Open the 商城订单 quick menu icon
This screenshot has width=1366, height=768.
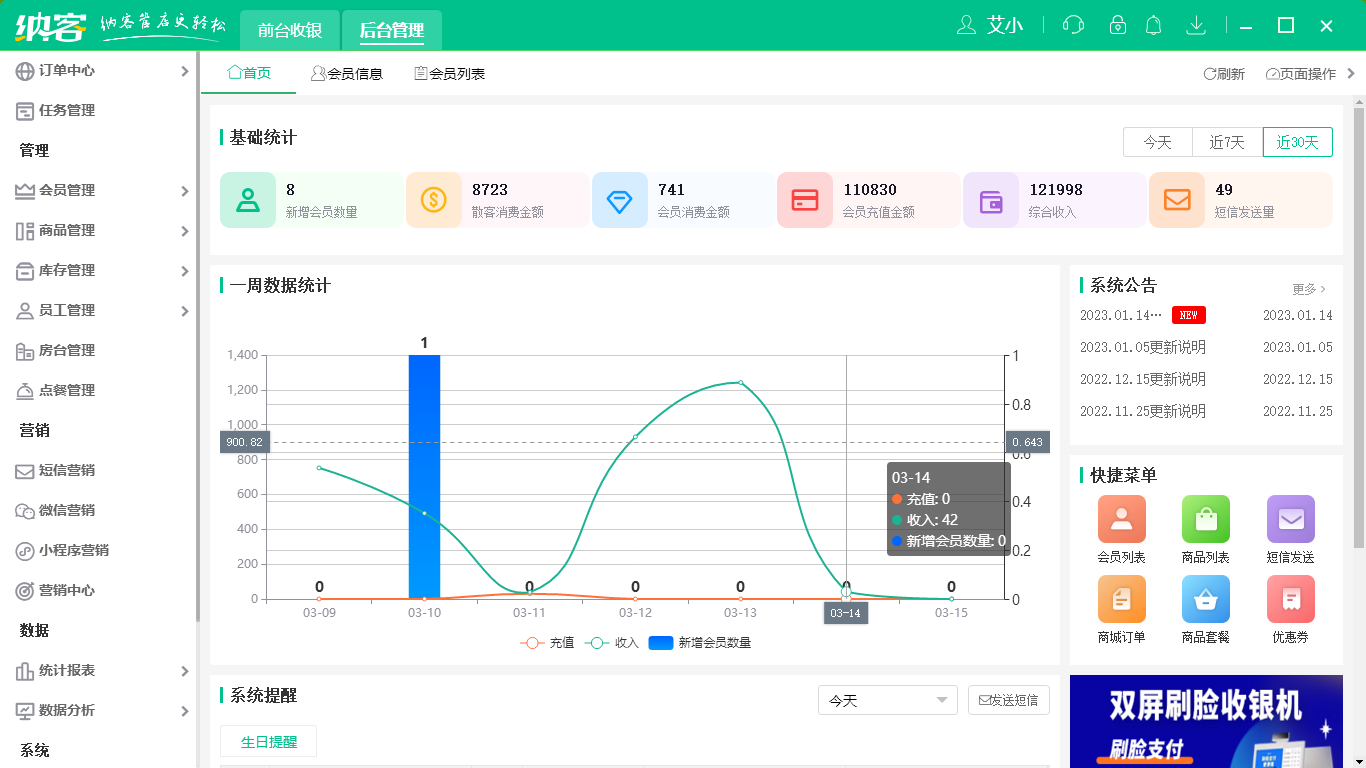click(x=1121, y=599)
